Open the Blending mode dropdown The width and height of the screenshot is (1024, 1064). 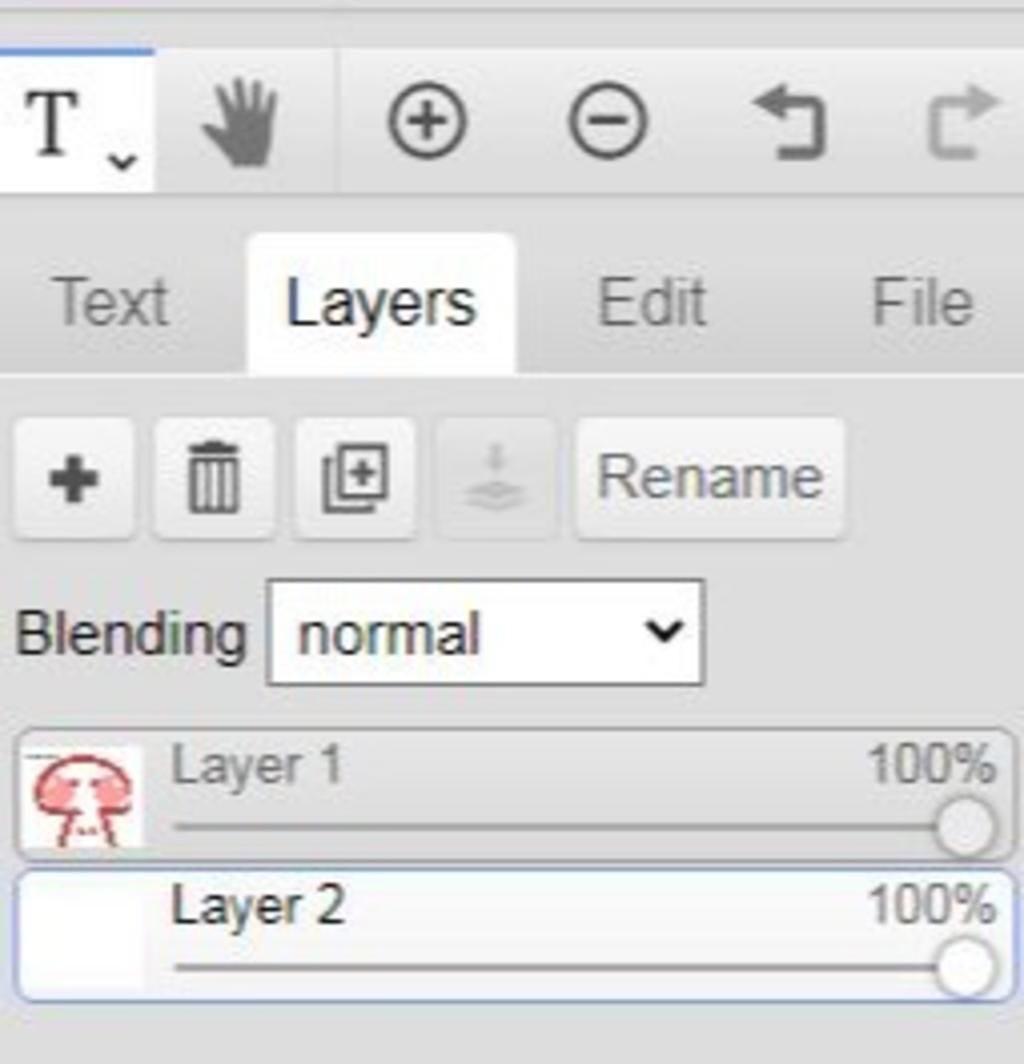[486, 632]
